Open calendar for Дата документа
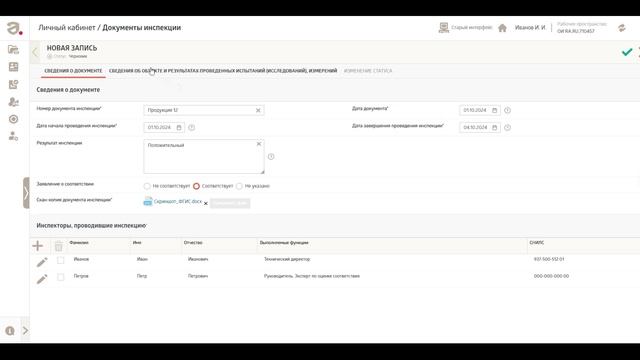The image size is (640, 360). (495, 110)
